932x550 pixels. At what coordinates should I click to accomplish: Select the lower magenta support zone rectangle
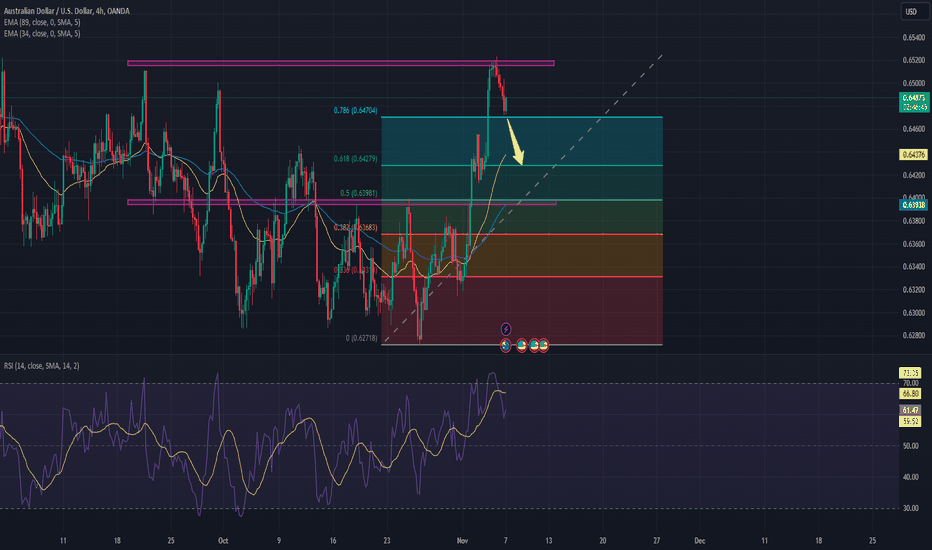(342, 202)
